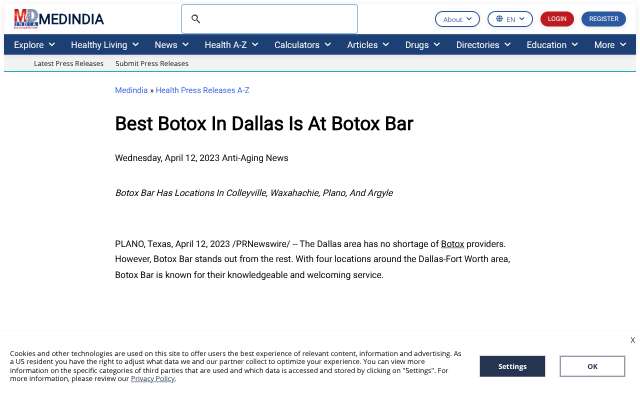Expand the Health A-Z menu
640x400 pixels.
pyautogui.click(x=231, y=45)
